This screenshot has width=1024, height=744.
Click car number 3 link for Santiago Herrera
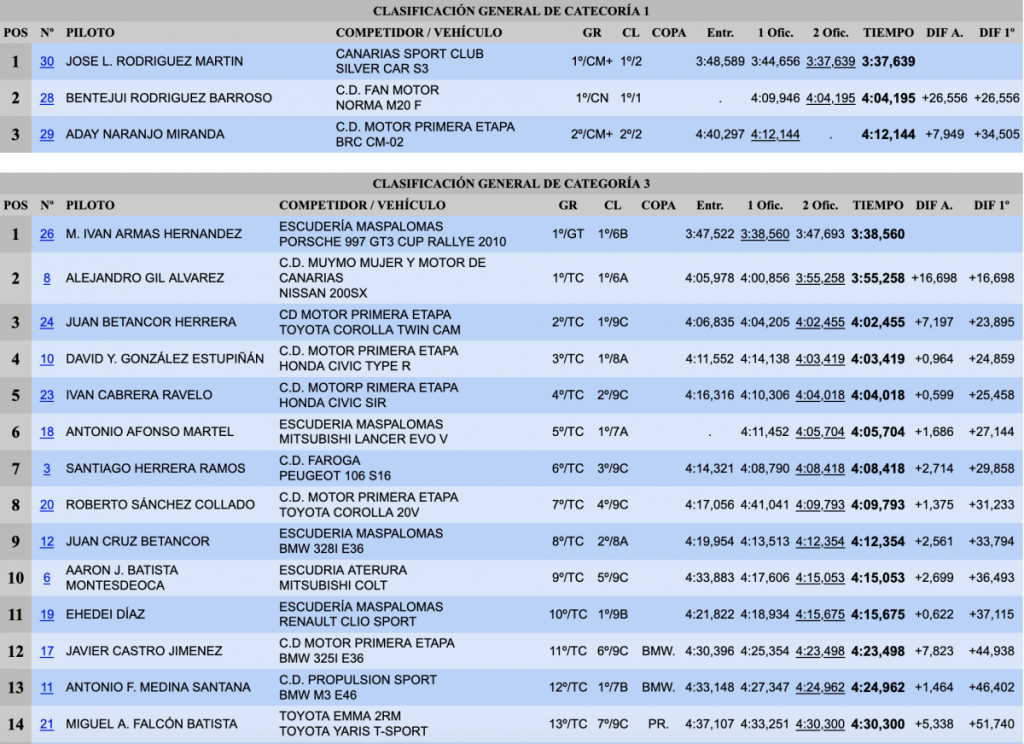click(x=47, y=468)
